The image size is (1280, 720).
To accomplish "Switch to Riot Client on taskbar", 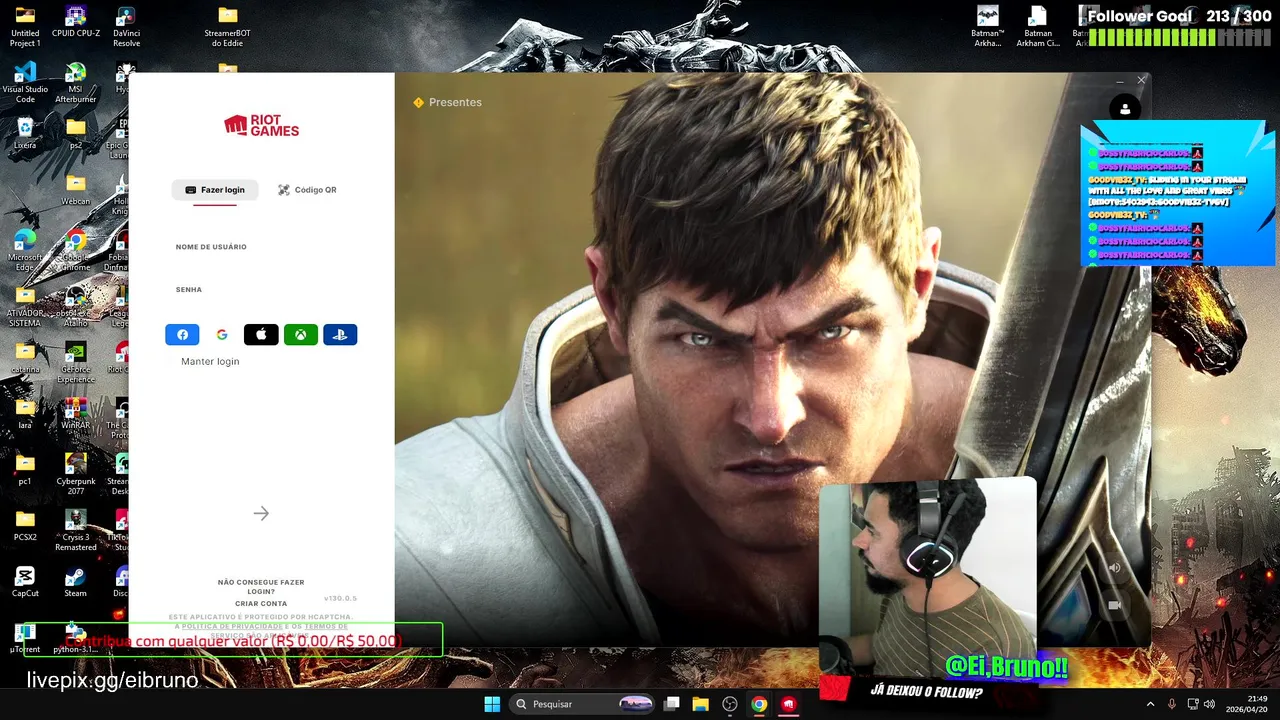I will [x=788, y=704].
